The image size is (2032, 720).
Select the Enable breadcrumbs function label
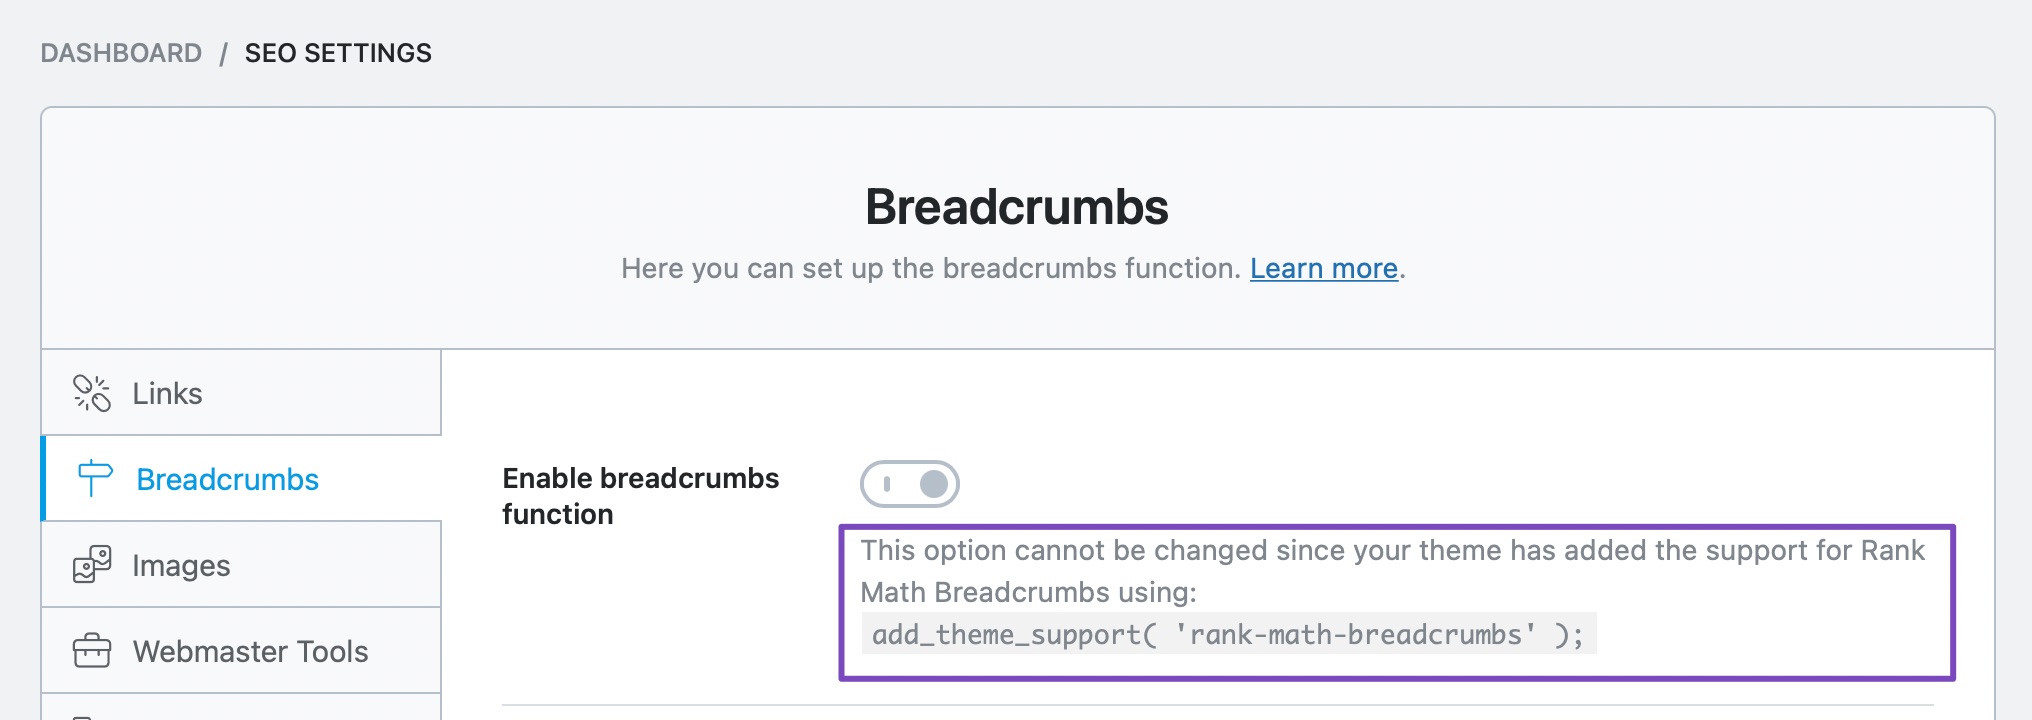pyautogui.click(x=640, y=496)
